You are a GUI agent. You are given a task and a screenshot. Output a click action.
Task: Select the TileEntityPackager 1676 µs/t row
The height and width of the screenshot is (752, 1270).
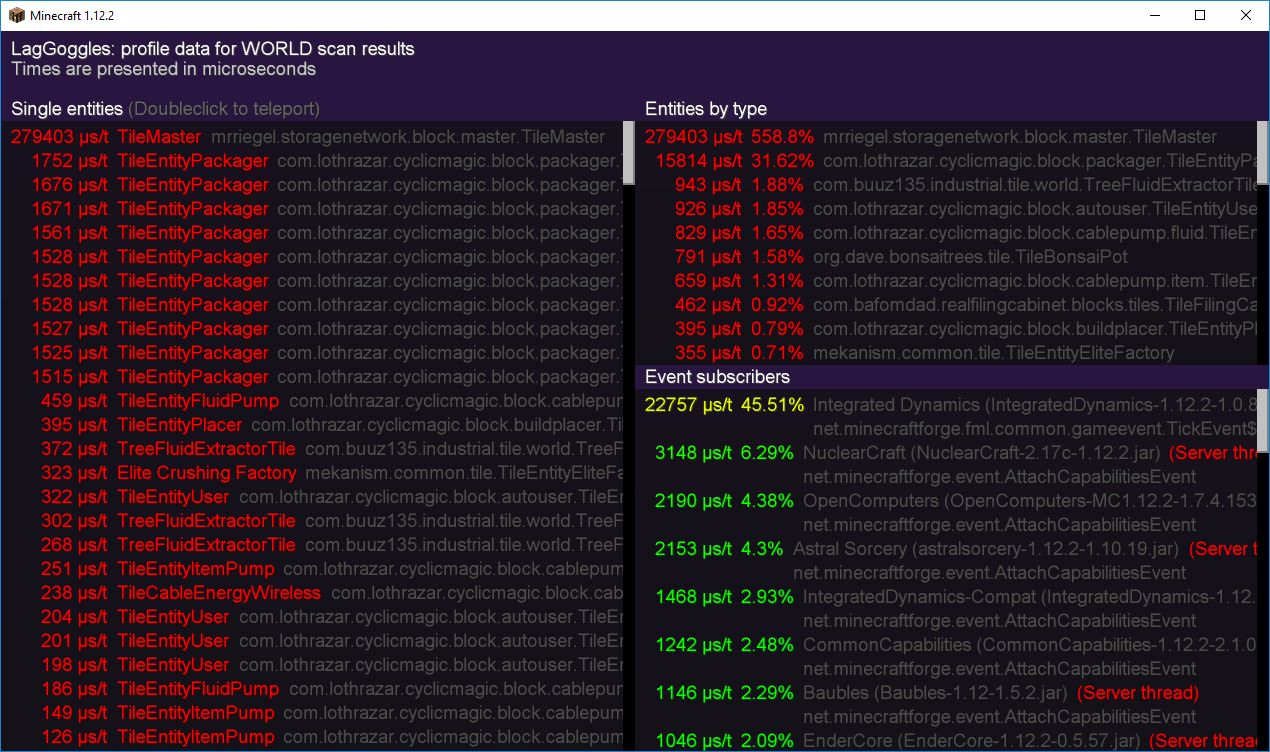pyautogui.click(x=312, y=185)
